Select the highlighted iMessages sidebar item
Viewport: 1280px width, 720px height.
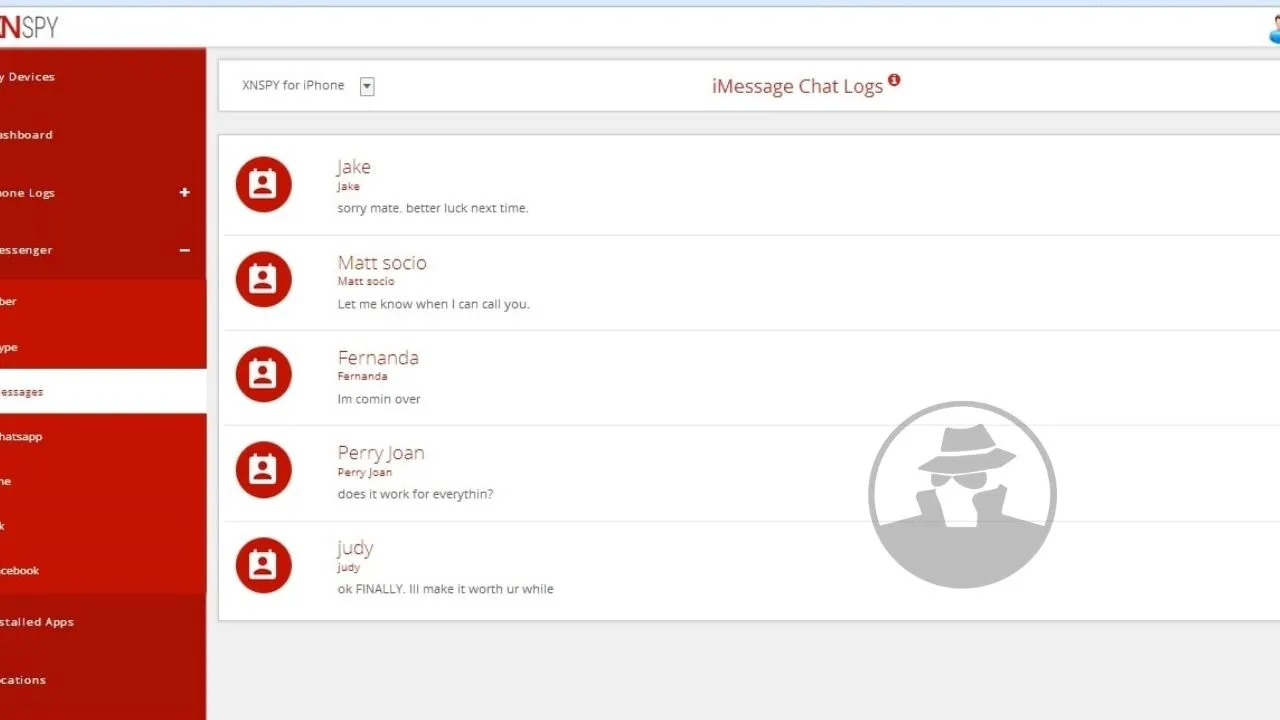pos(103,392)
